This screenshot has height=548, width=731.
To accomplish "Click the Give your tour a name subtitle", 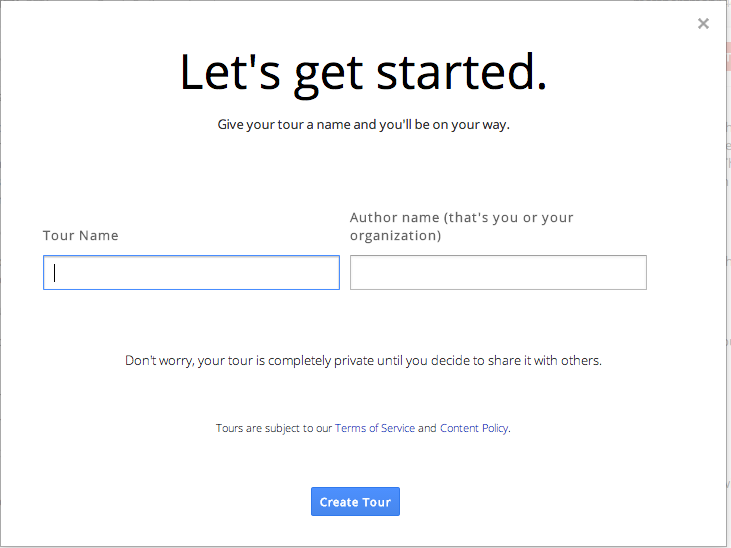I will pyautogui.click(x=363, y=125).
